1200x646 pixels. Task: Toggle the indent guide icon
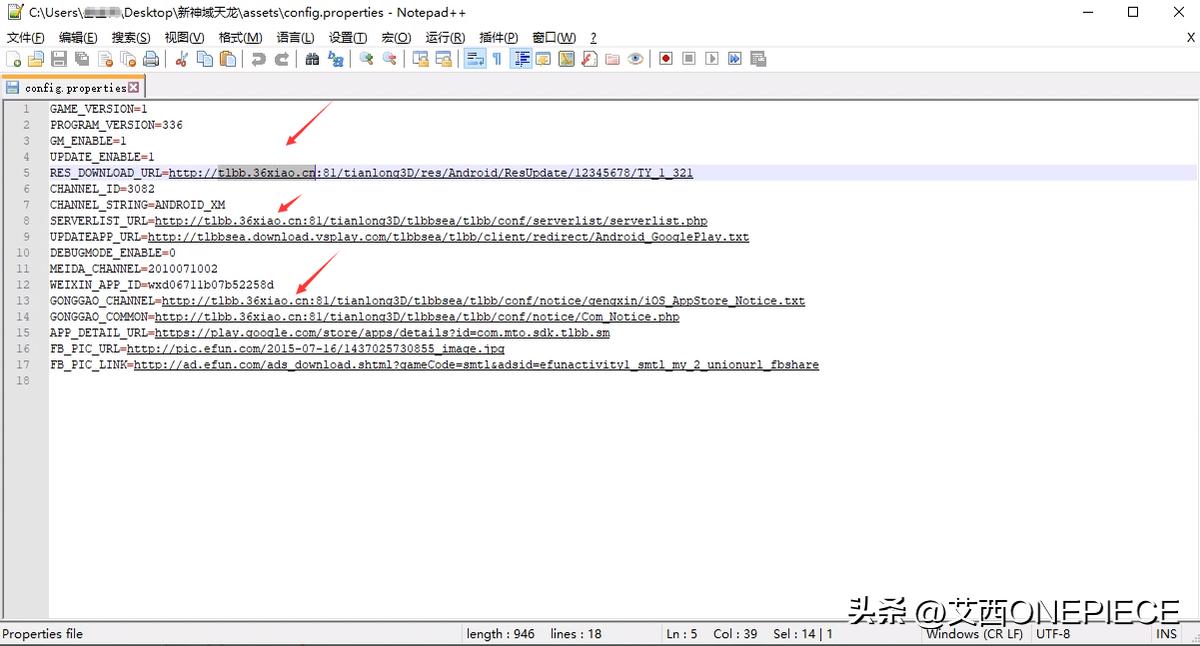[521, 59]
